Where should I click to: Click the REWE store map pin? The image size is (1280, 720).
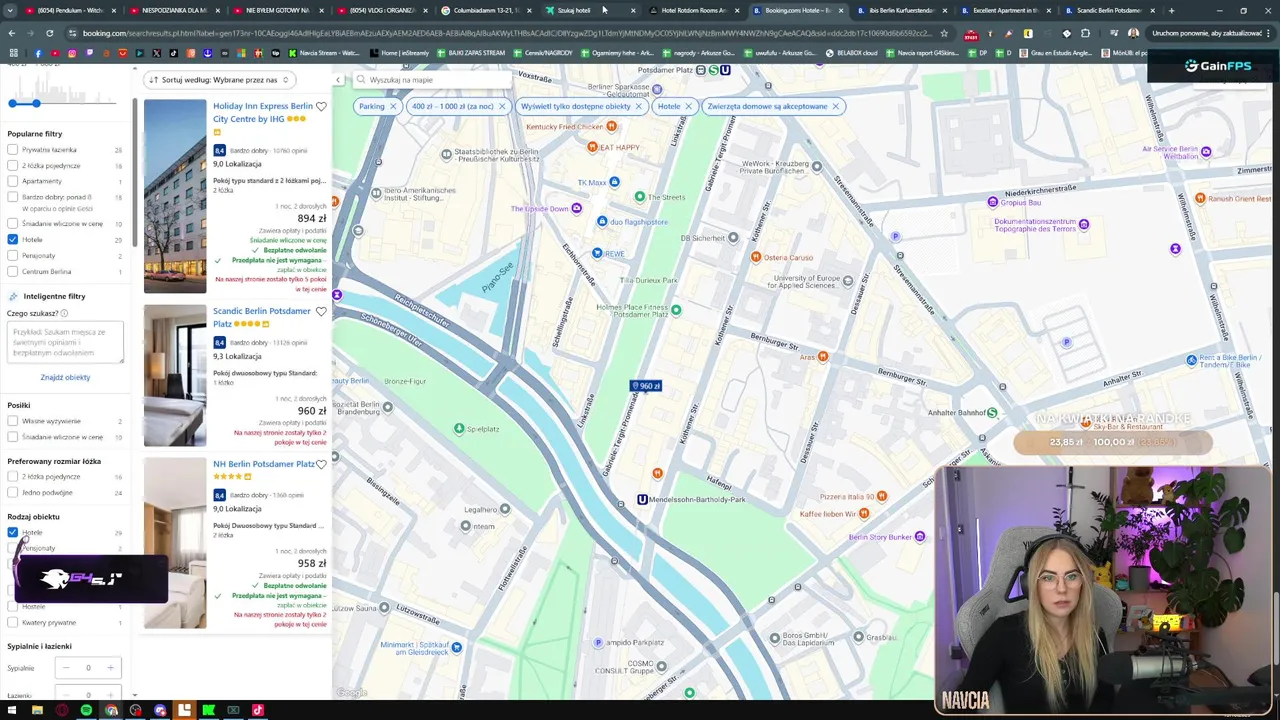597,253
